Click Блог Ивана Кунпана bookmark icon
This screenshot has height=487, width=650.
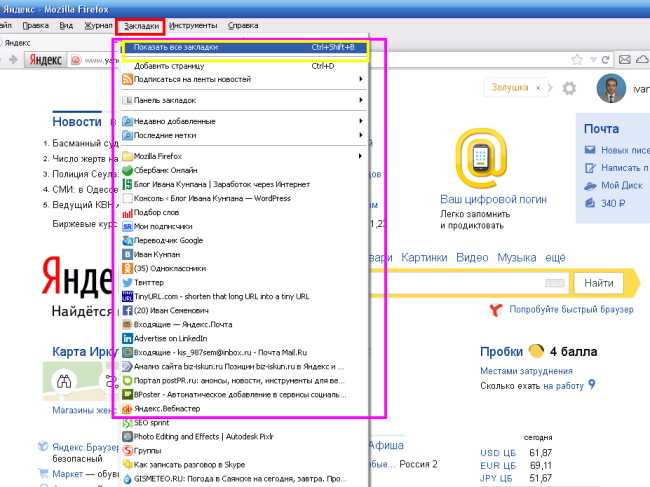click(x=127, y=184)
